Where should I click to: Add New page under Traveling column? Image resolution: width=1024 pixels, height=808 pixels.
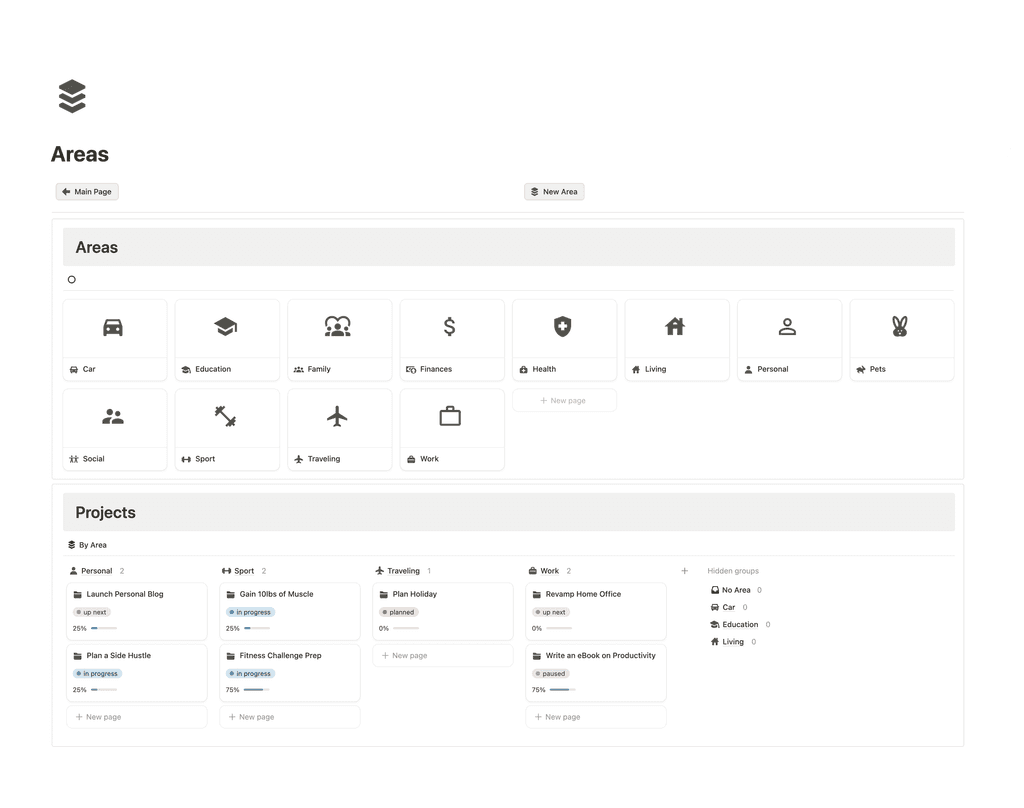point(443,655)
